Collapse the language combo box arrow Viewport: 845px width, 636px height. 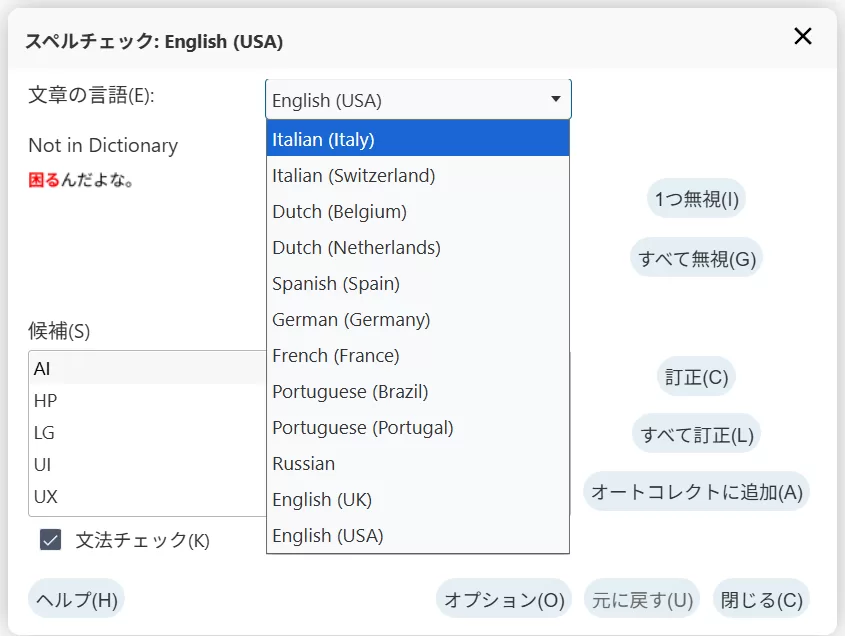555,99
